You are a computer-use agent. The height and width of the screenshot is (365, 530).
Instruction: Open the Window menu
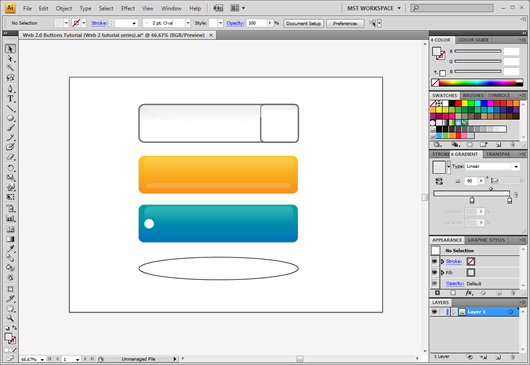(171, 8)
